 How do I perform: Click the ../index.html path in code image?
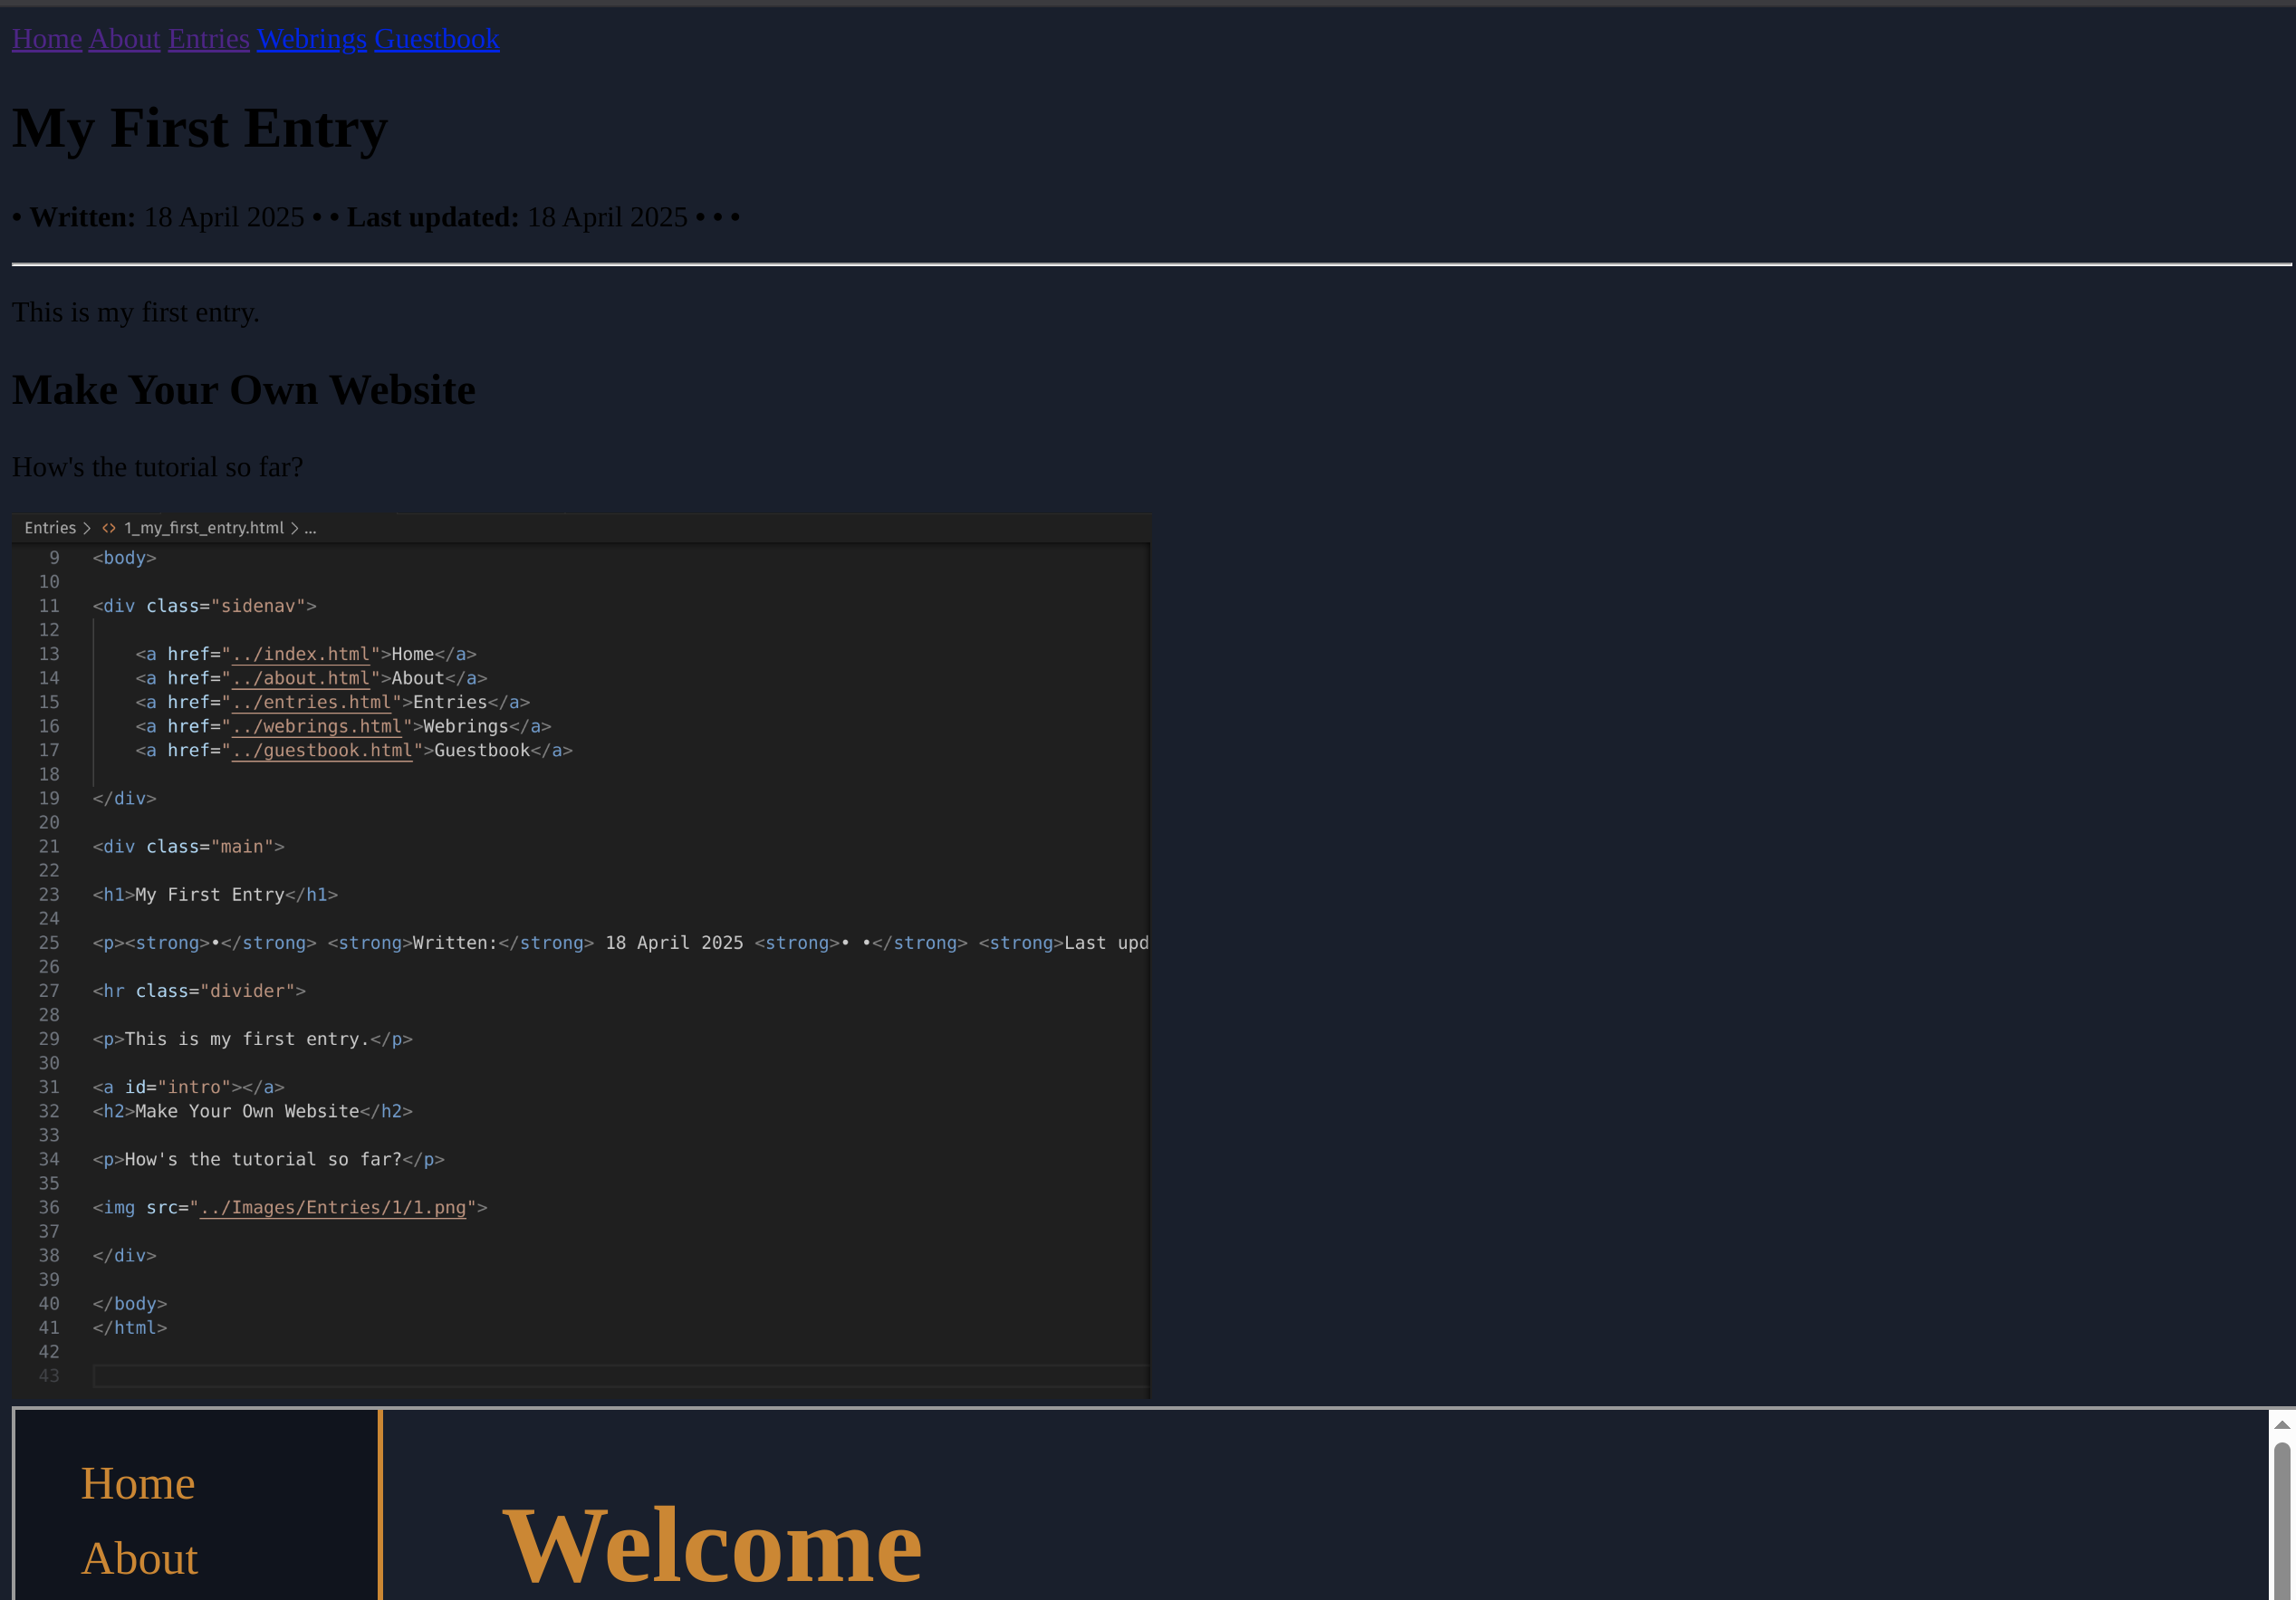301,654
